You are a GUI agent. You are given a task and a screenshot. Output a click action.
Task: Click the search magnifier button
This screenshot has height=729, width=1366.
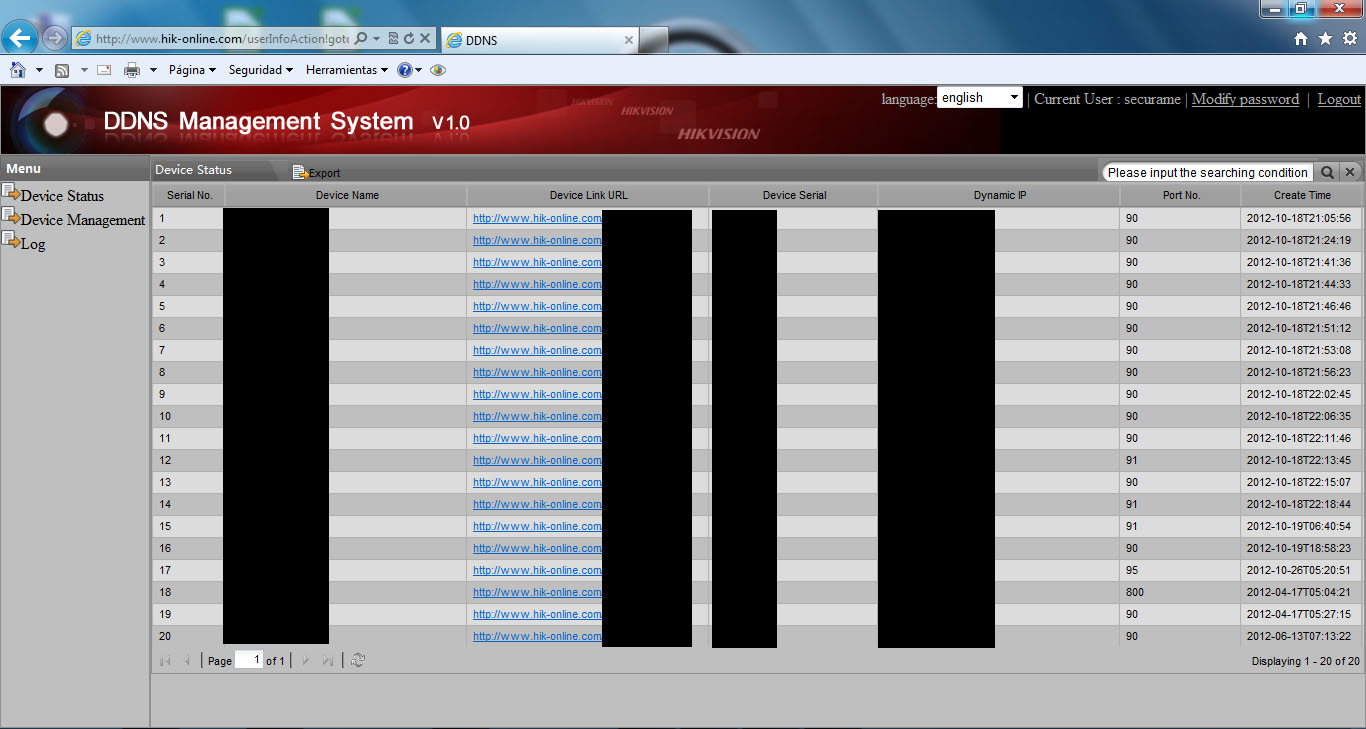tap(1327, 172)
